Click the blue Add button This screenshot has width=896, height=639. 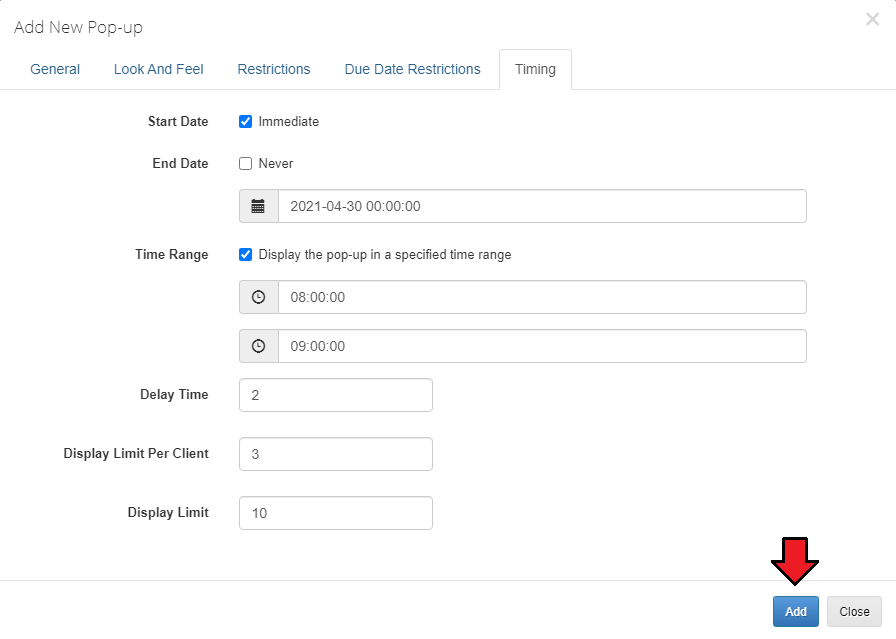pyautogui.click(x=795, y=612)
